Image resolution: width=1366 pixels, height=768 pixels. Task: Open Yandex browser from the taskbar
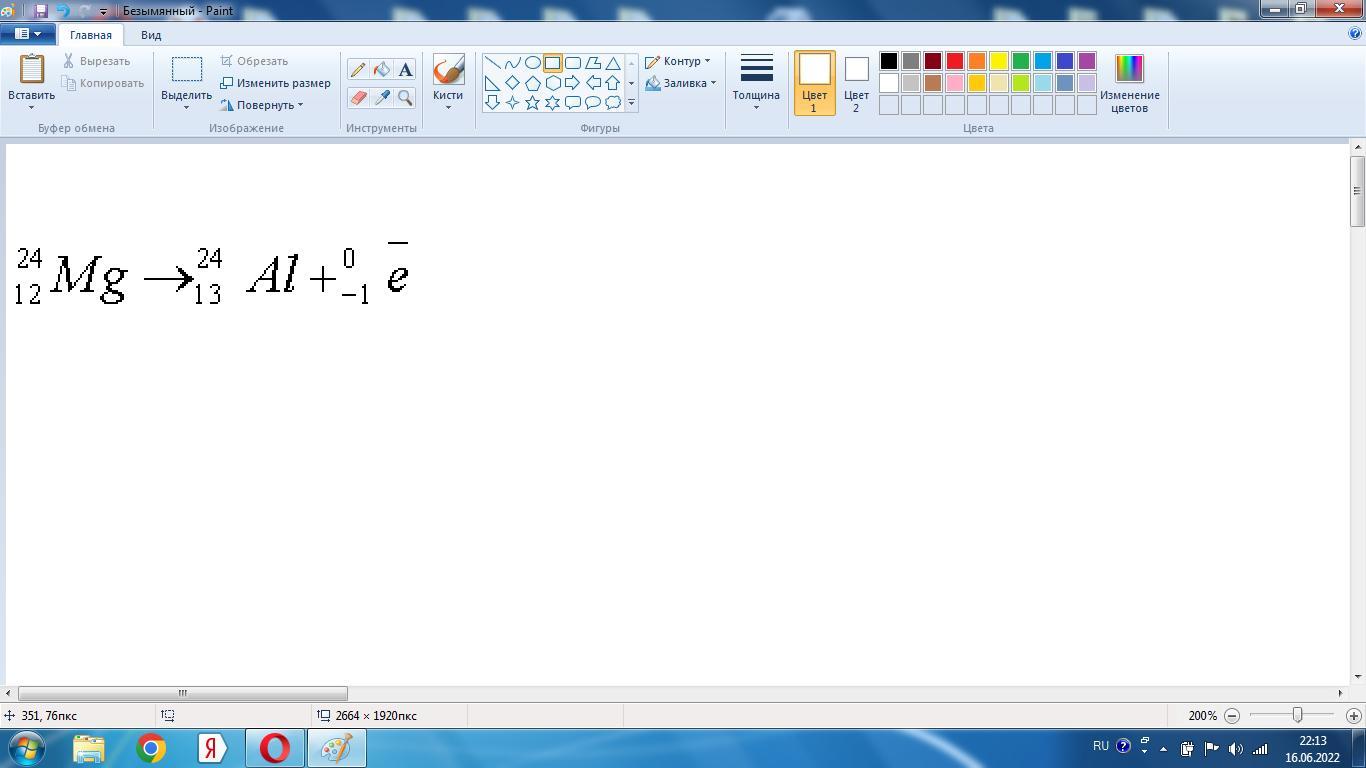point(212,748)
